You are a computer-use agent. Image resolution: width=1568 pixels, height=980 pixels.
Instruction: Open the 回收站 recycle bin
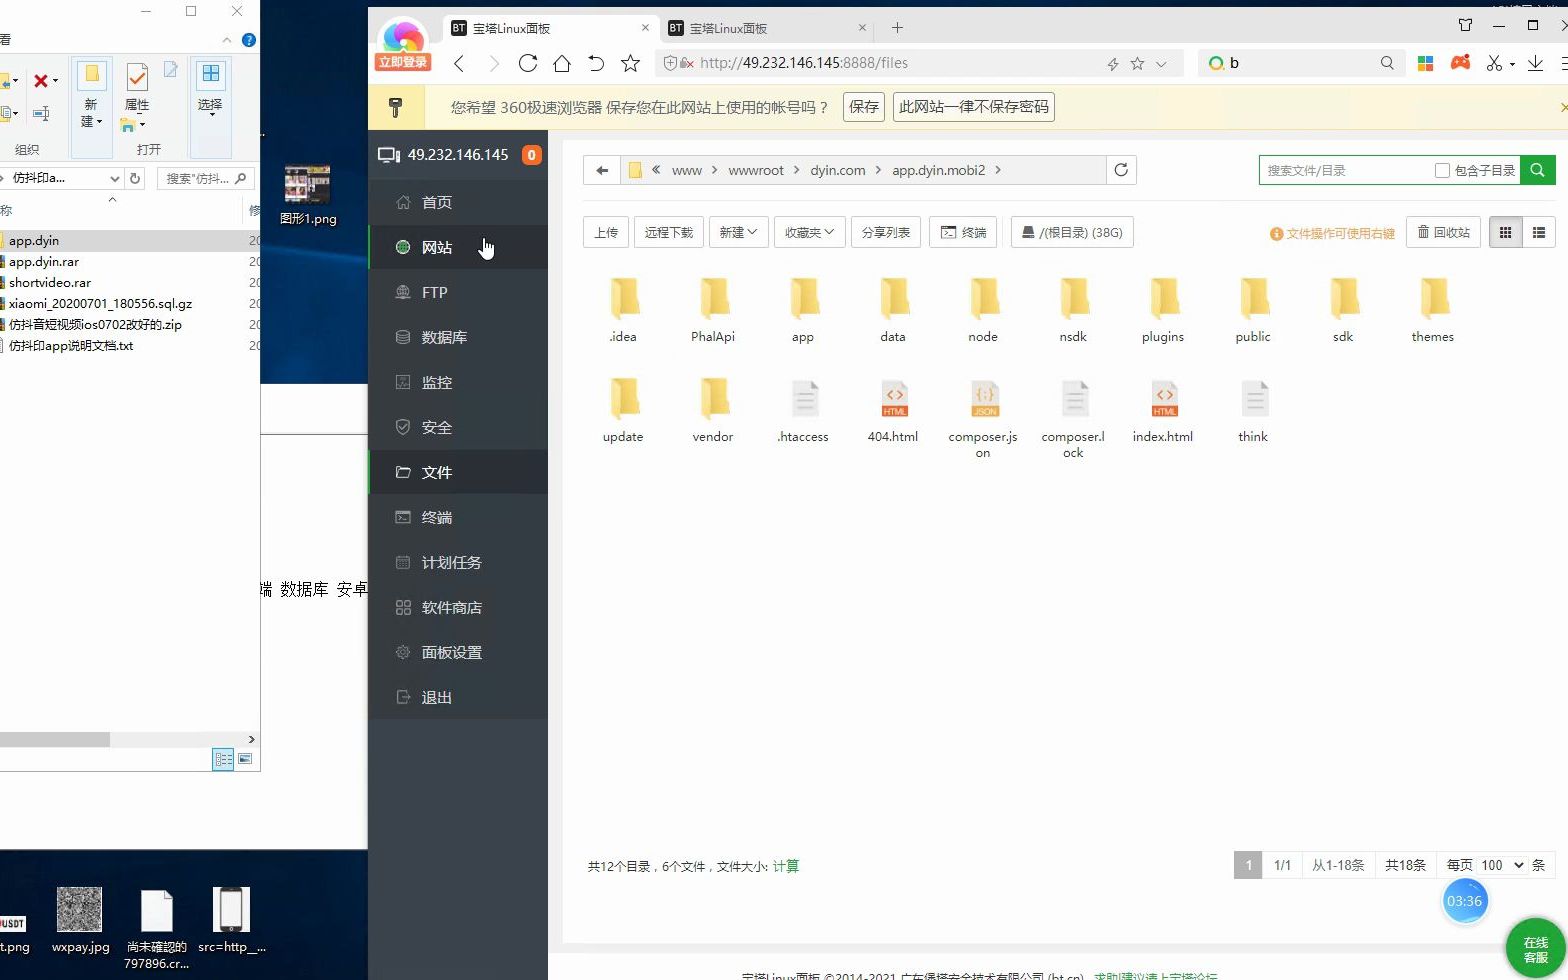pos(1443,233)
